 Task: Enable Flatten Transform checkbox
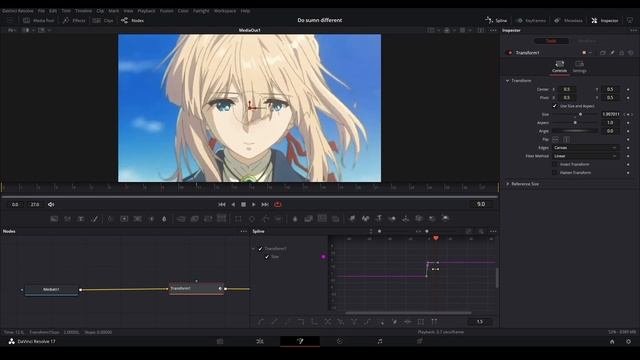pyautogui.click(x=555, y=173)
